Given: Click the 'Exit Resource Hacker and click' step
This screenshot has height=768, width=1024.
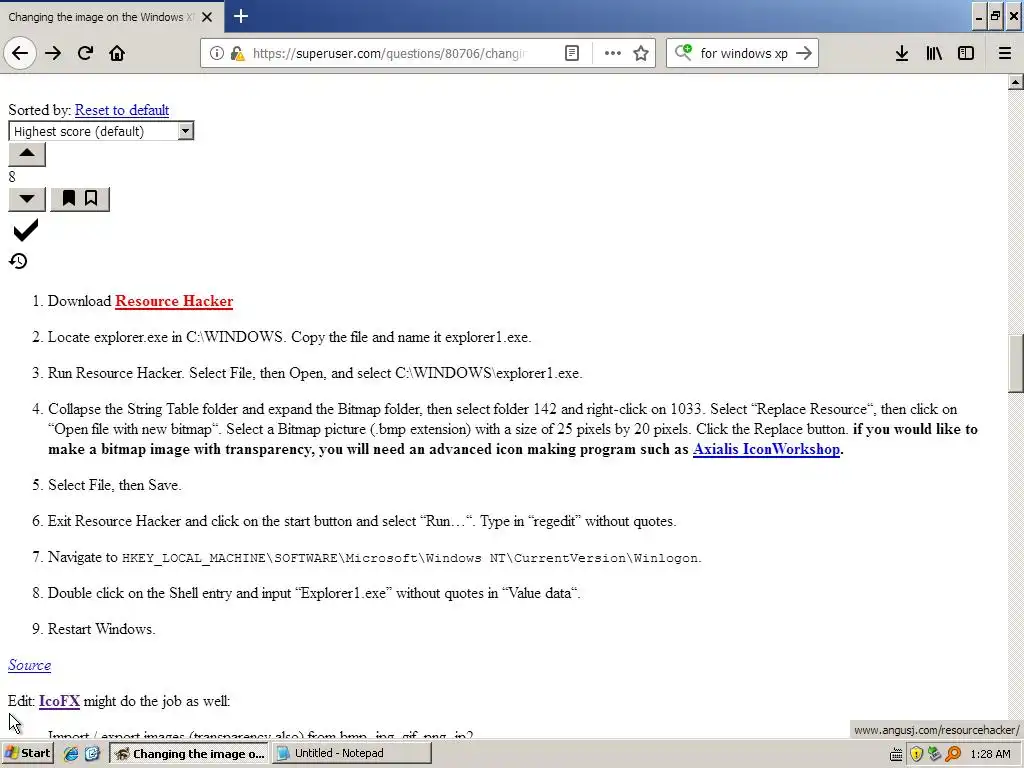Looking at the screenshot, I should (x=362, y=521).
